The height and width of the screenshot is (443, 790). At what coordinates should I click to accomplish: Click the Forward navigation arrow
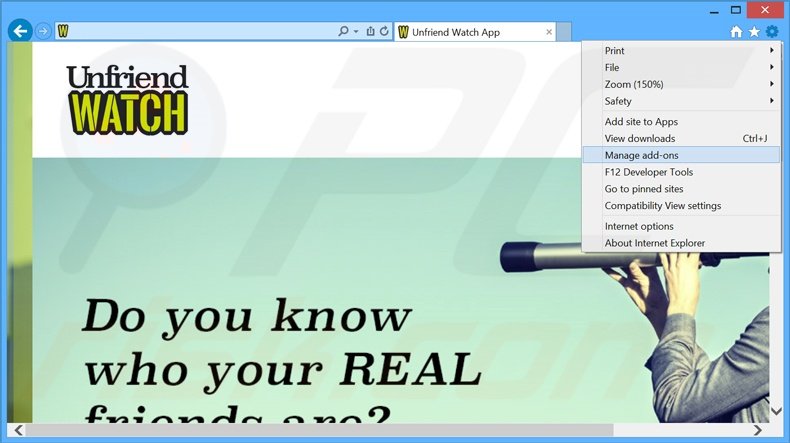(x=43, y=31)
